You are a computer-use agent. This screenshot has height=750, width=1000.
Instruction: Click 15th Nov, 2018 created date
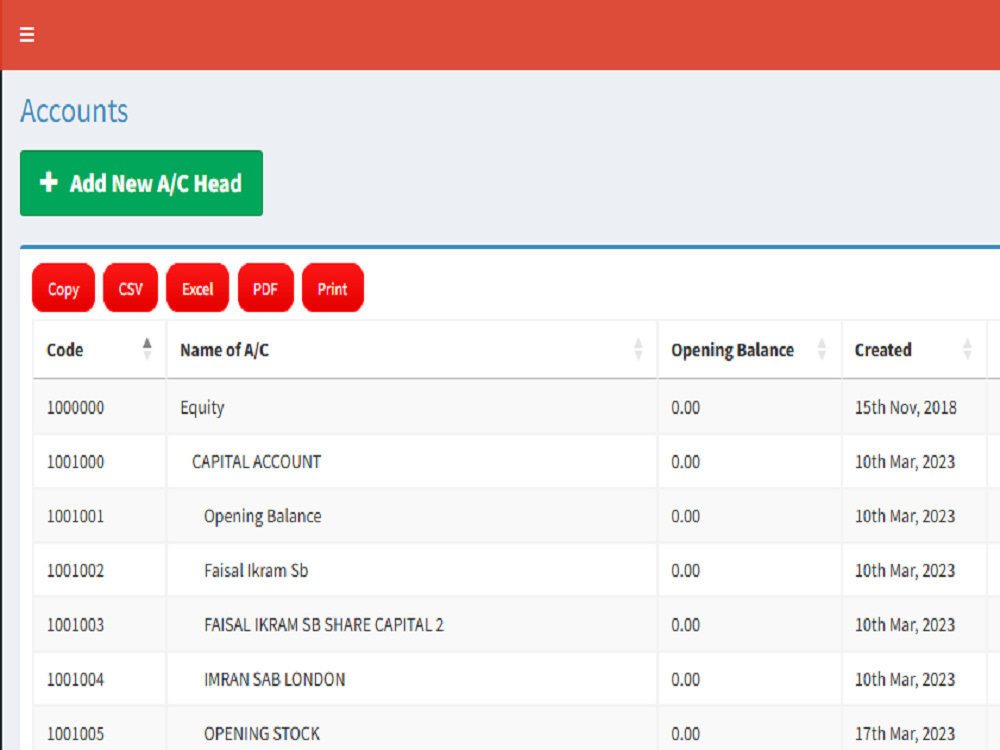point(906,408)
